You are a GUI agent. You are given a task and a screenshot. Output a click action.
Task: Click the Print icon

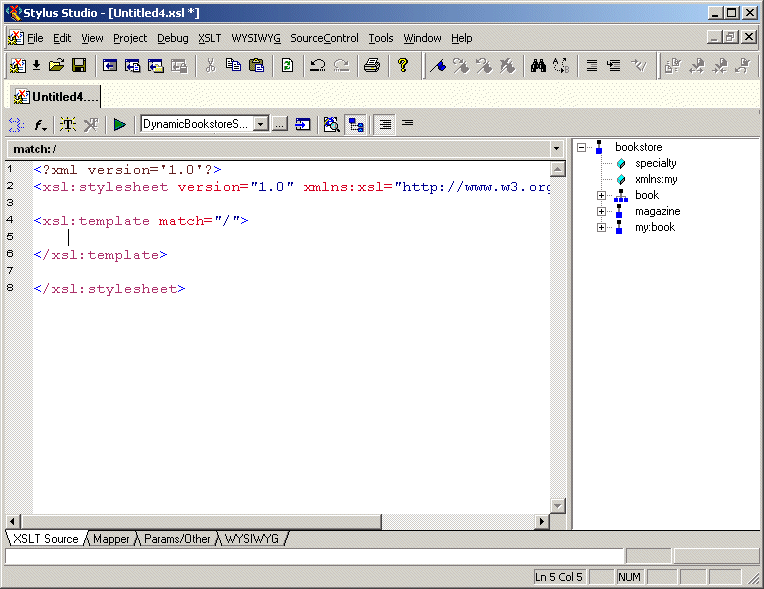[372, 66]
